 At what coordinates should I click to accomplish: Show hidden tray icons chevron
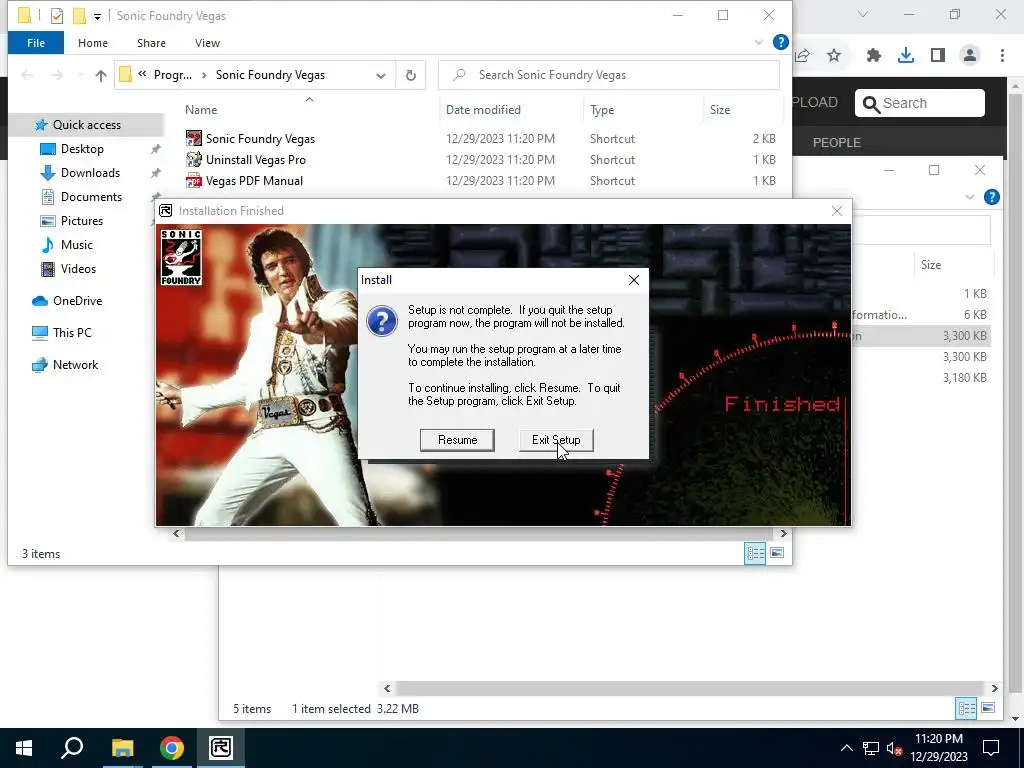(x=846, y=748)
